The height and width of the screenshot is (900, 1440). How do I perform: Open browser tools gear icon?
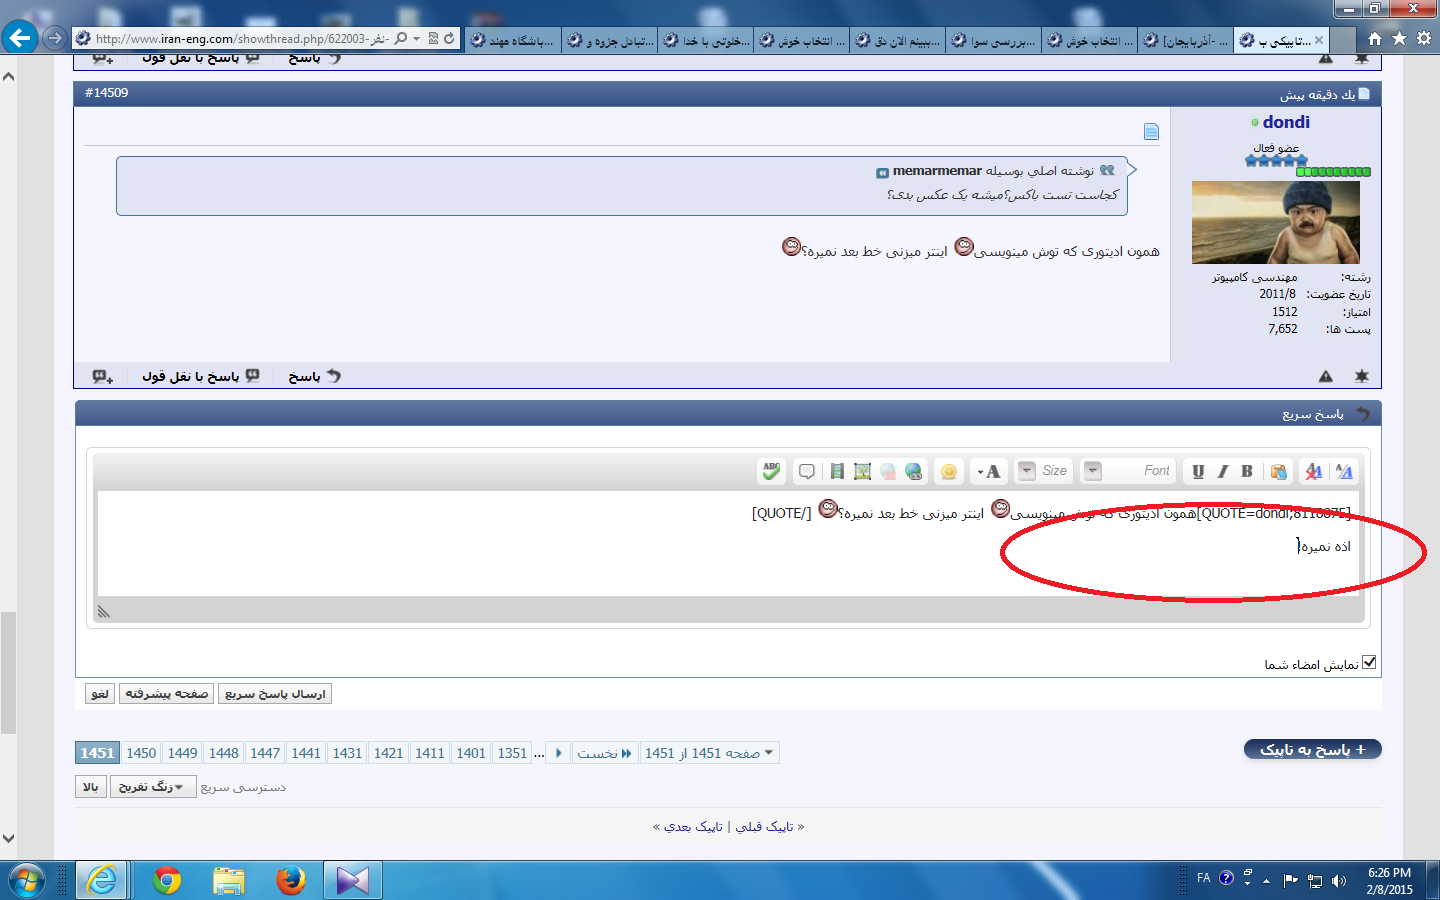click(1424, 38)
